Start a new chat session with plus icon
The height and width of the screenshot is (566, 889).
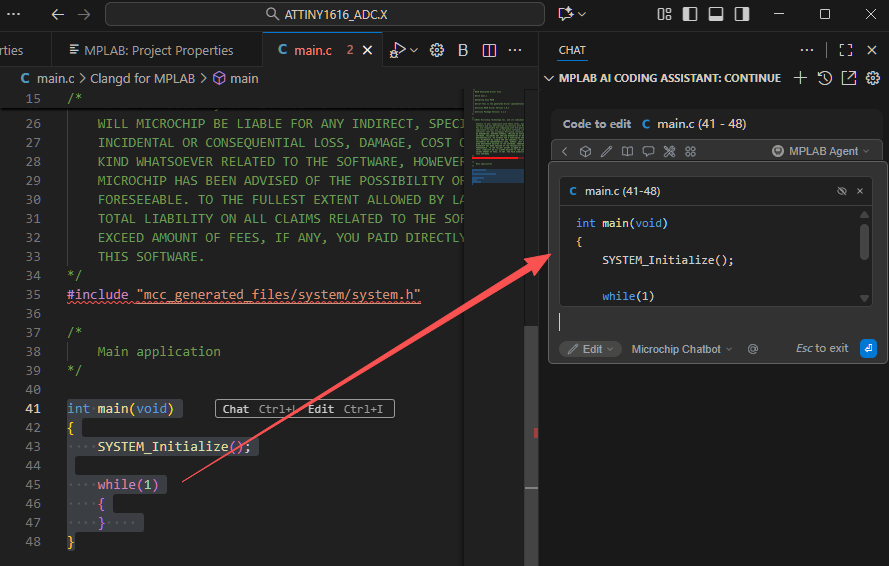[x=800, y=78]
